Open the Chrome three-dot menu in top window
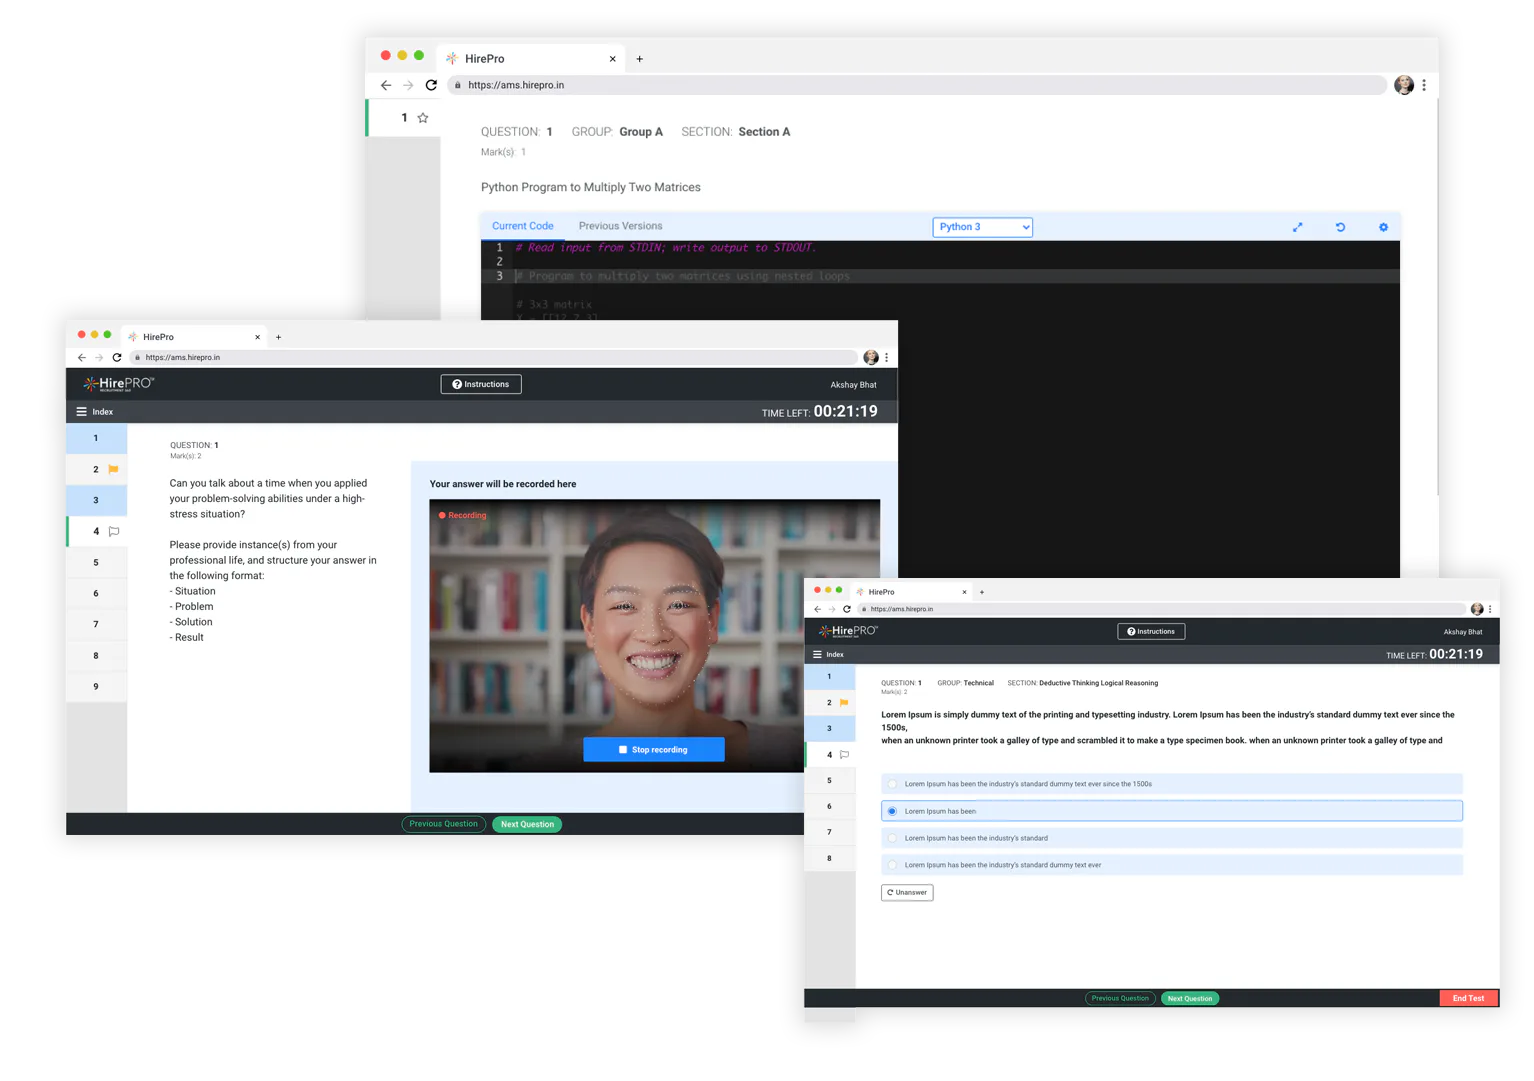Image resolution: width=1534 pixels, height=1081 pixels. (x=1424, y=85)
